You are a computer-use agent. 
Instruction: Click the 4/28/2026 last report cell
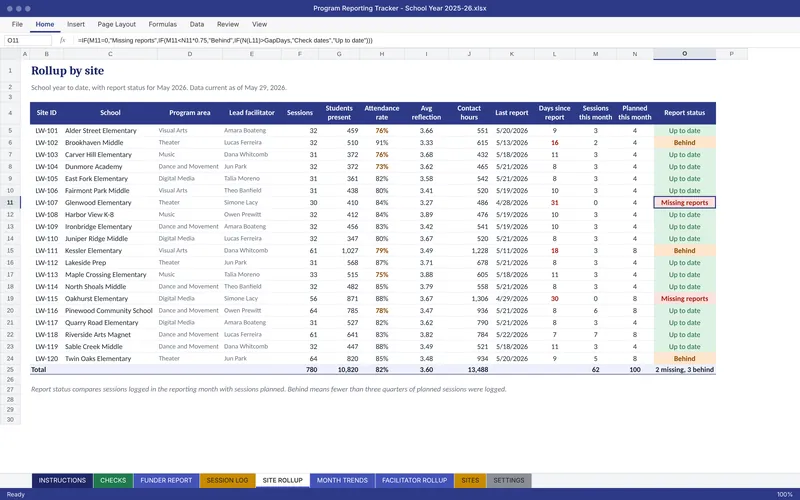(x=512, y=203)
